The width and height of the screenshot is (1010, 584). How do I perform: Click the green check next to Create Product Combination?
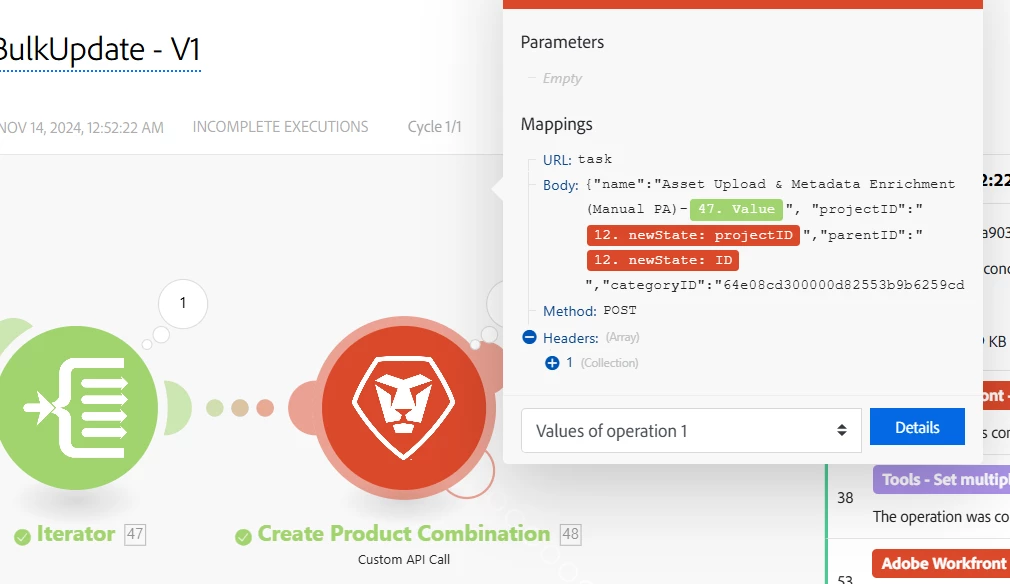tap(243, 537)
